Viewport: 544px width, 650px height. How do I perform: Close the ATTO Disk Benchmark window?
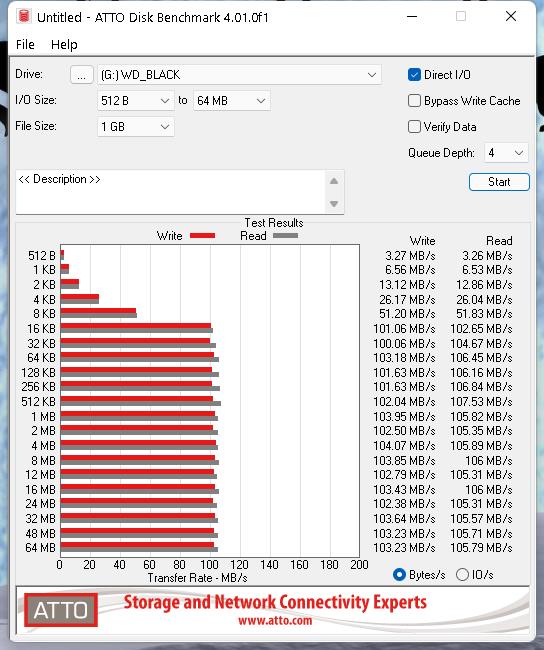tap(511, 17)
